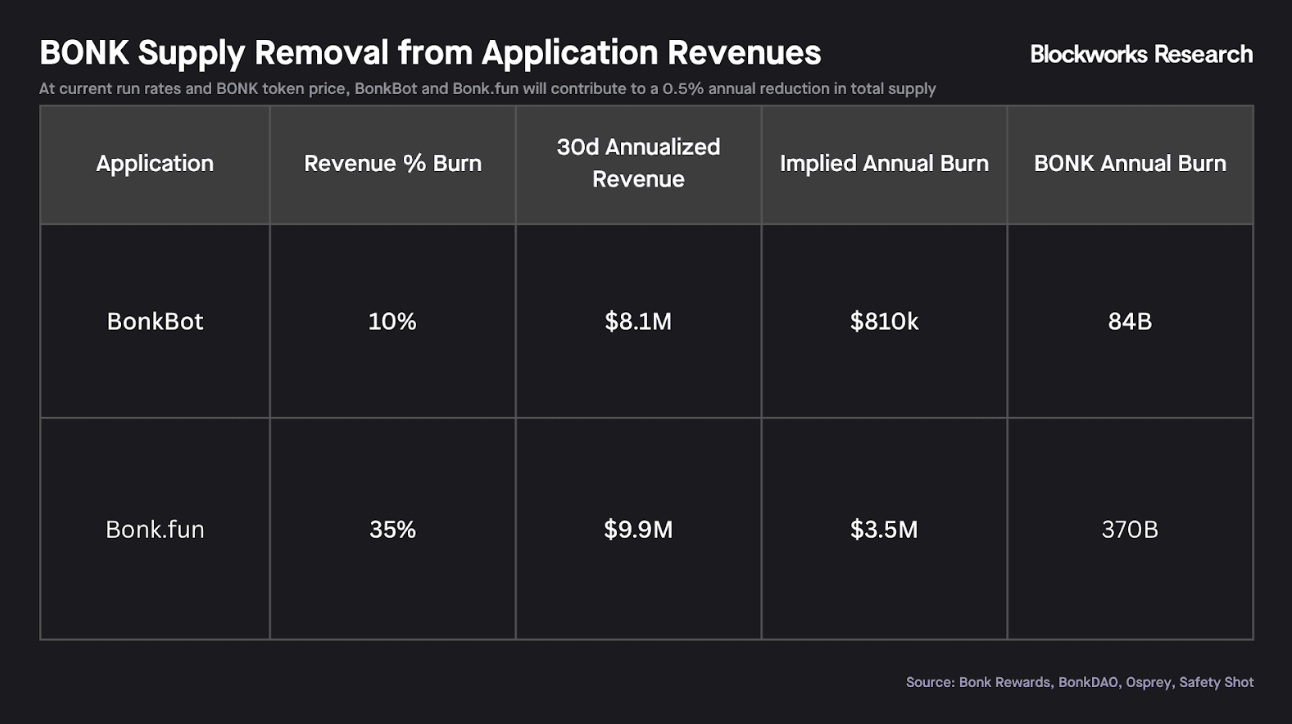Select the Revenue % Burn column header
The image size is (1292, 724).
pos(393,163)
